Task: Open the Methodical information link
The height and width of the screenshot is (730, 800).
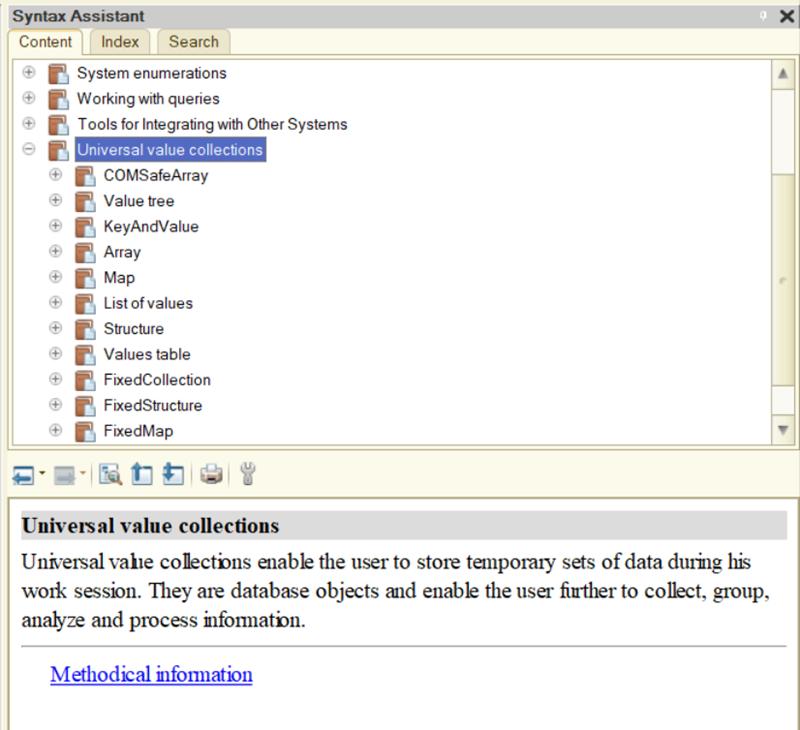Action: point(151,675)
